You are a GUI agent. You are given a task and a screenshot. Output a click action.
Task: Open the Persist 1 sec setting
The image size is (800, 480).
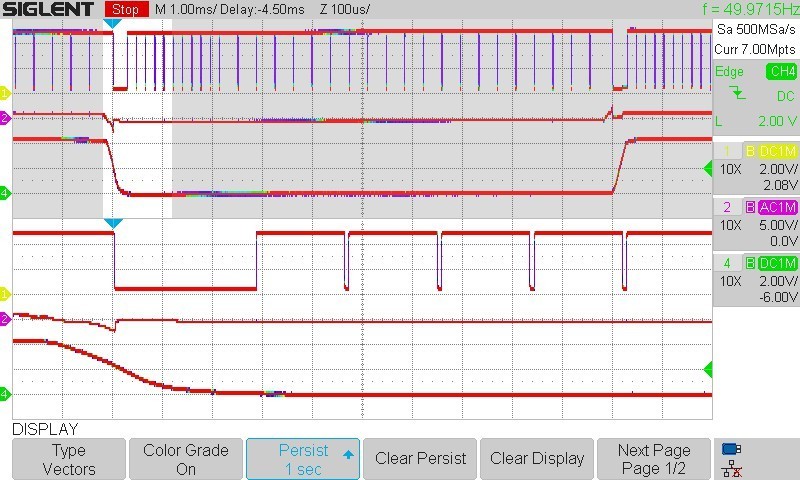(303, 459)
